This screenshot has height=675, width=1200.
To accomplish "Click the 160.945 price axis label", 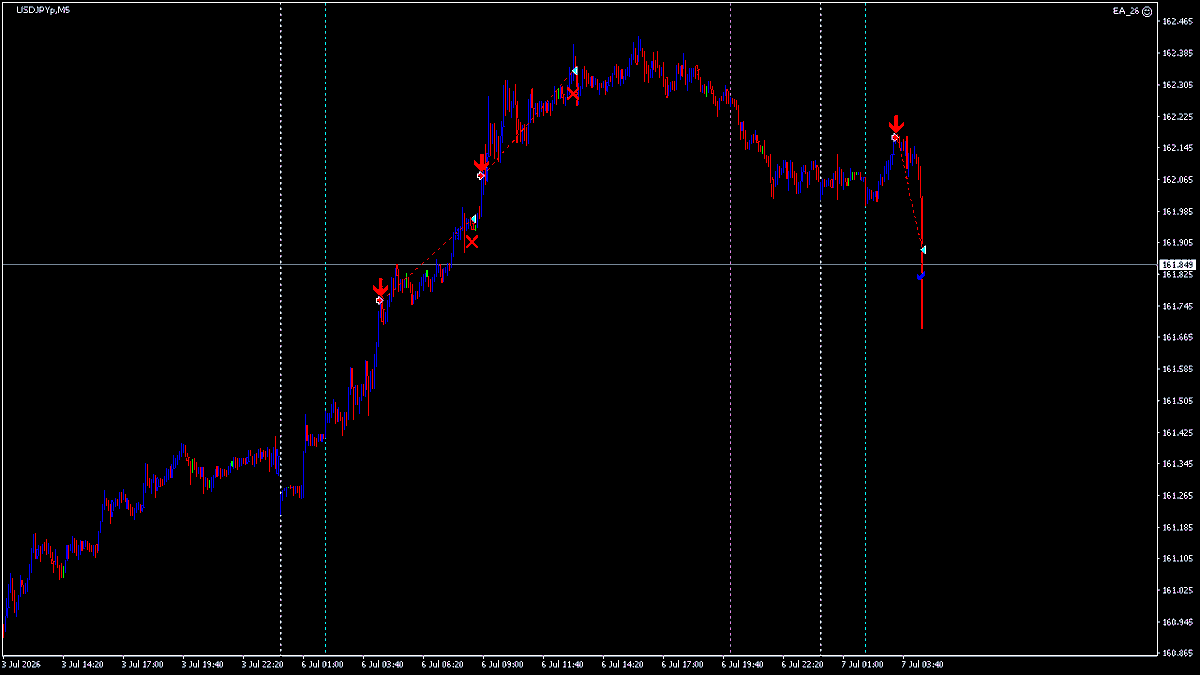I will click(1176, 623).
